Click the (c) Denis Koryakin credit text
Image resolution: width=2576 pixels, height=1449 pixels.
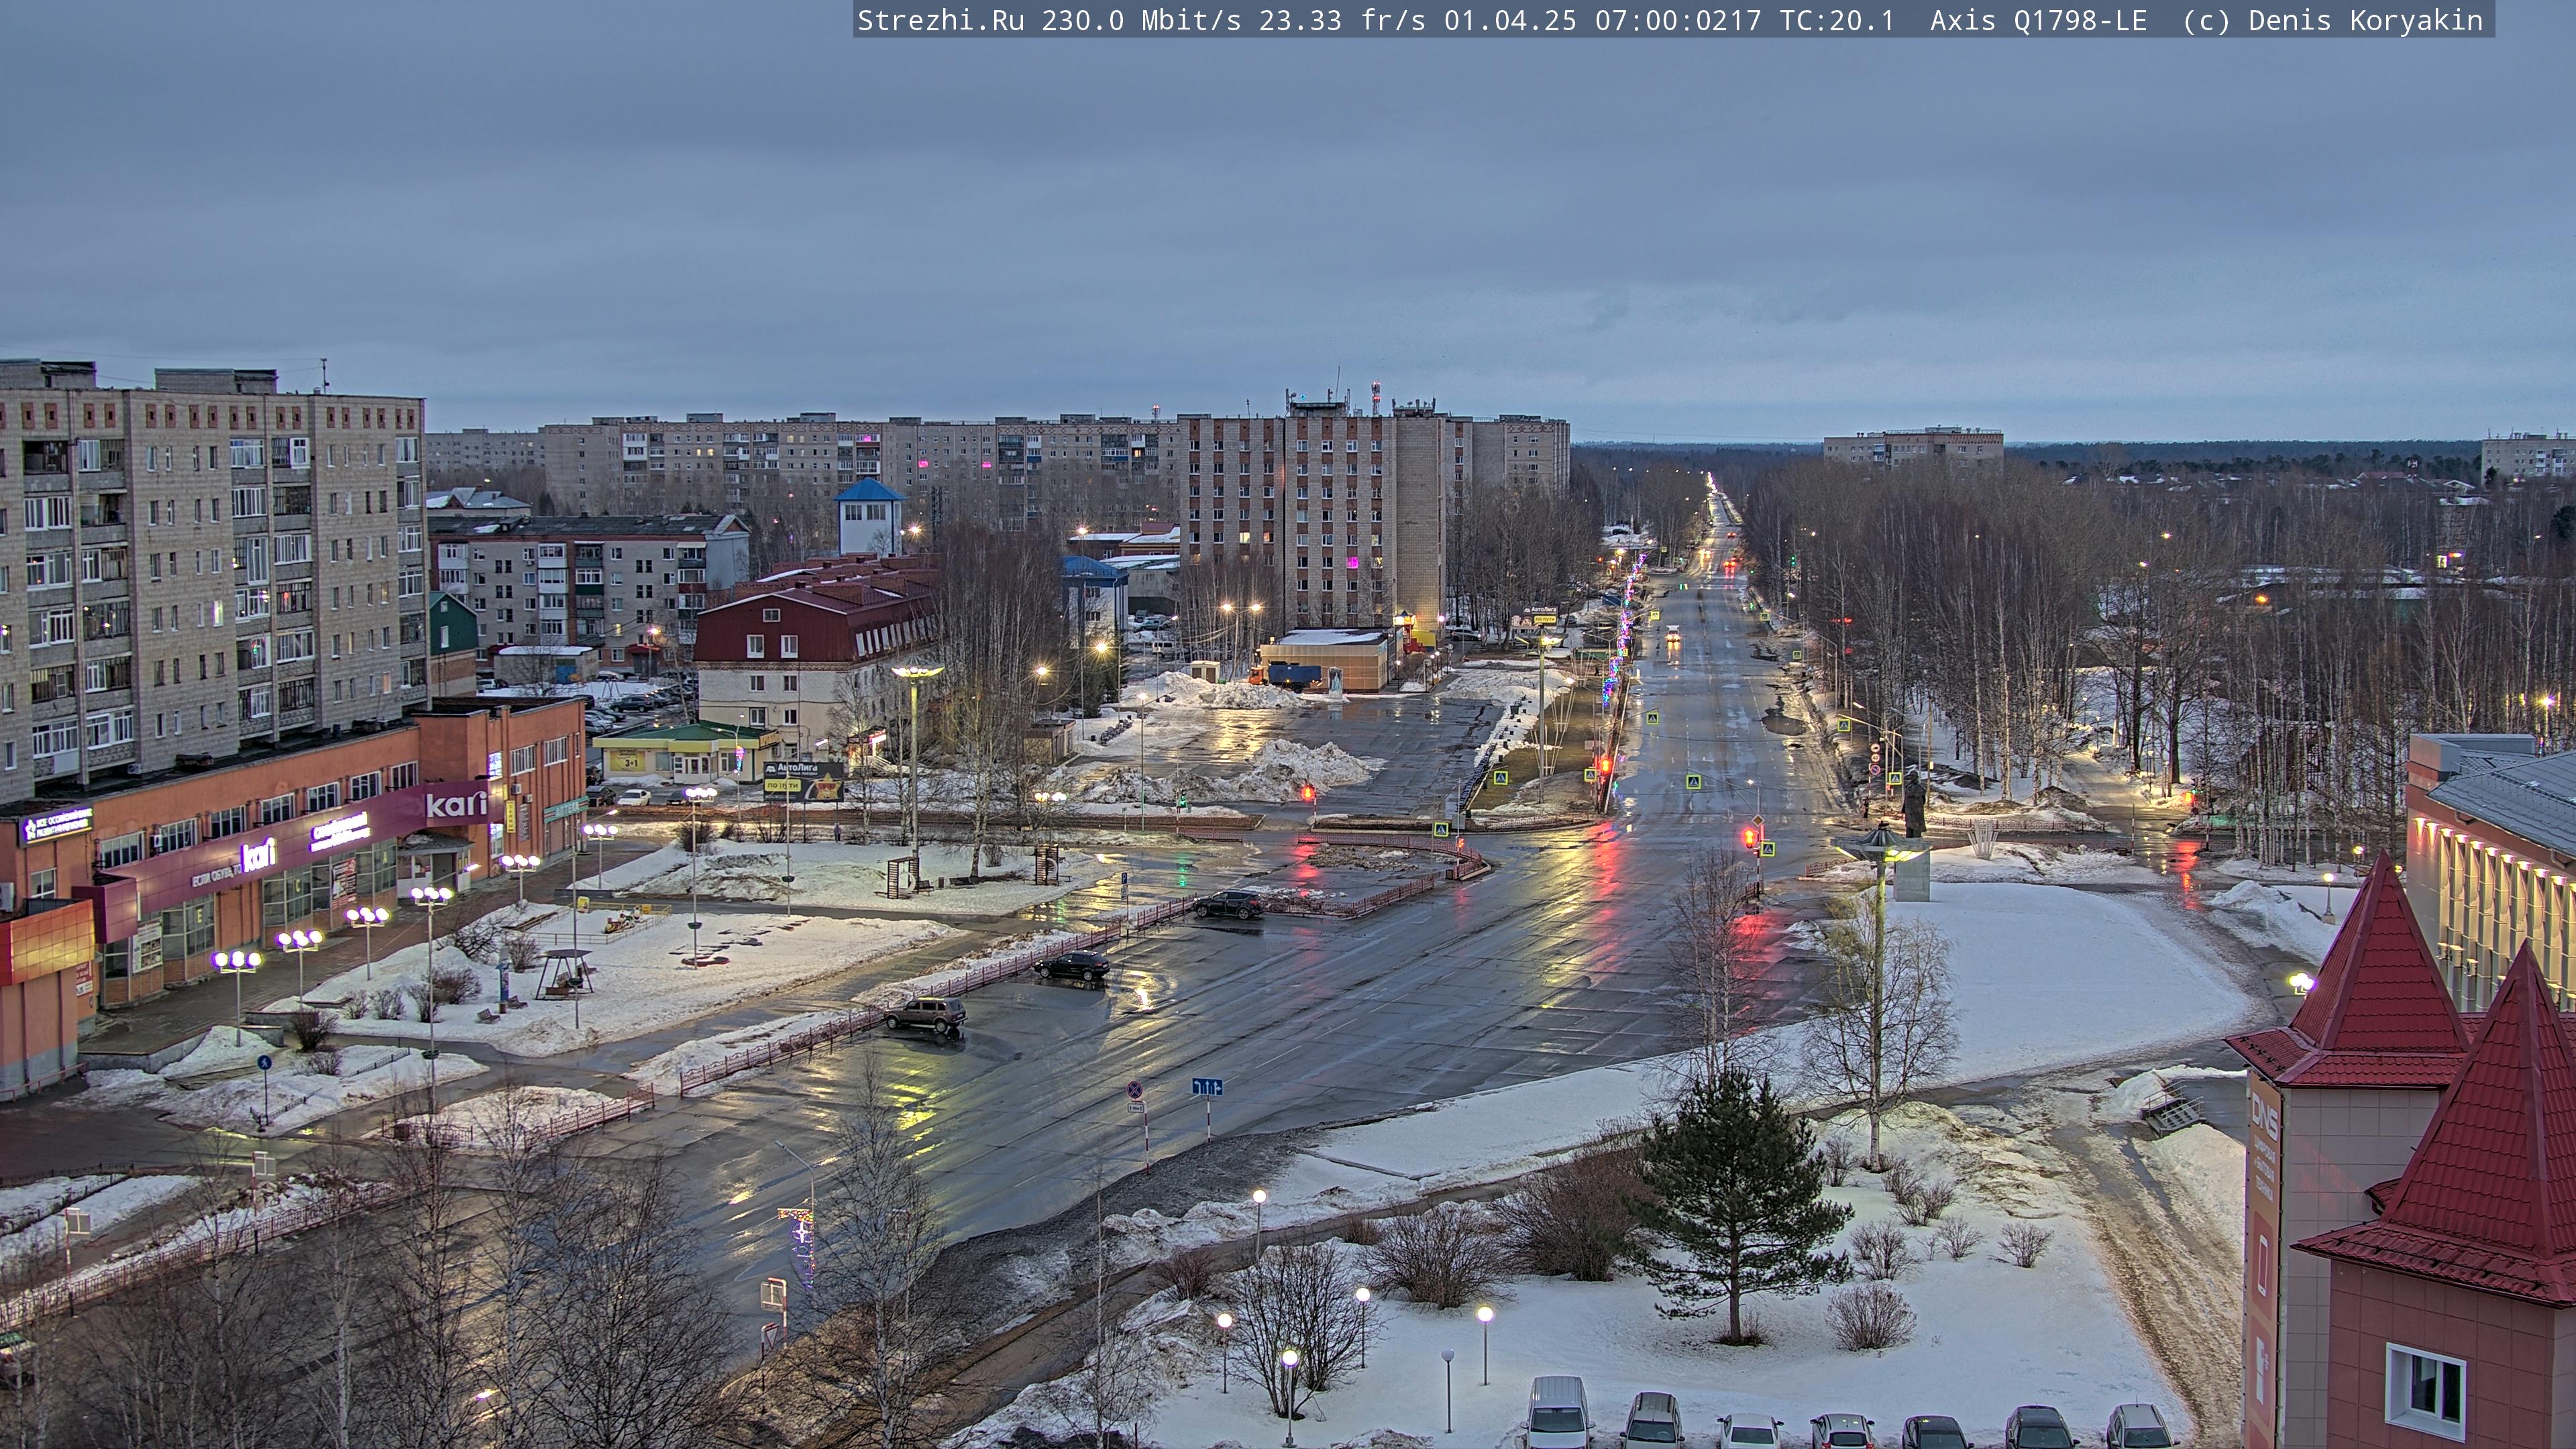pyautogui.click(x=2332, y=21)
